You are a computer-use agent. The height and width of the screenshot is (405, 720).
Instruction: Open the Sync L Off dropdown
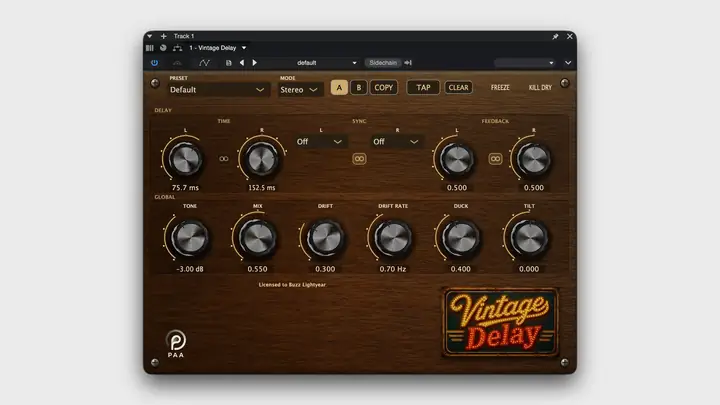(x=320, y=141)
